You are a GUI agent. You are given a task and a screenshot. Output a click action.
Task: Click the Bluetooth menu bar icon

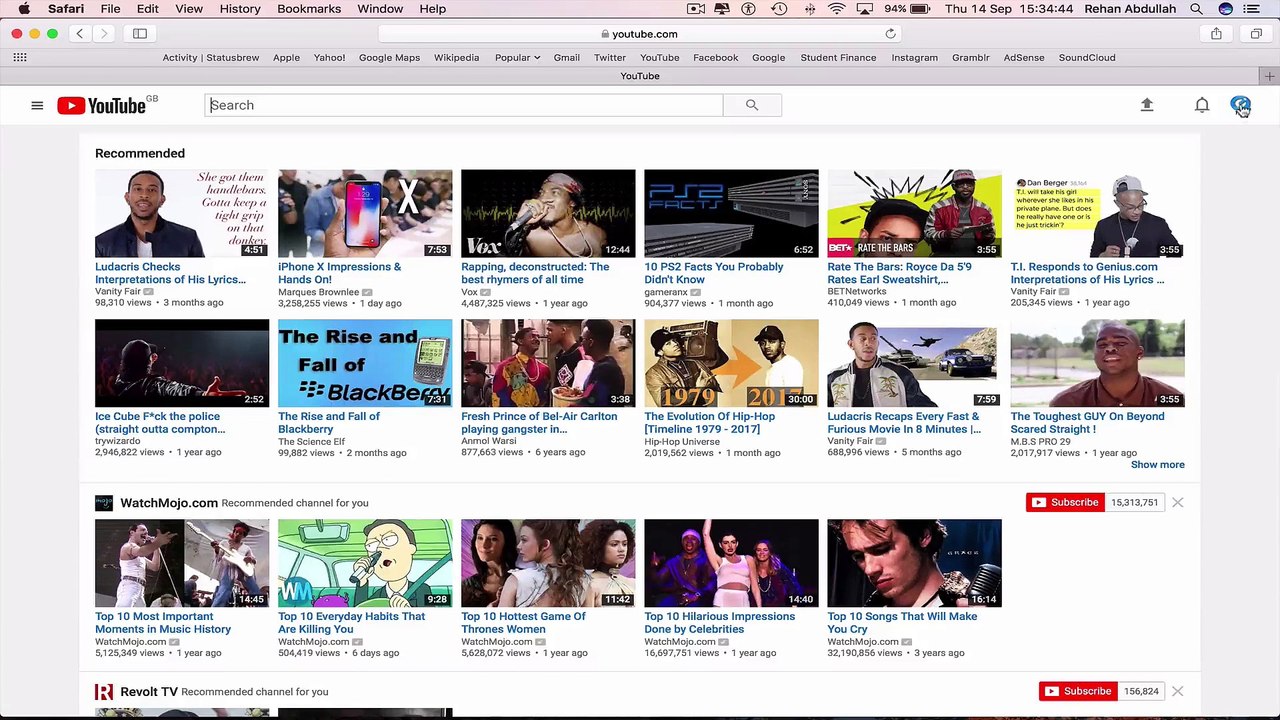pyautogui.click(x=810, y=9)
